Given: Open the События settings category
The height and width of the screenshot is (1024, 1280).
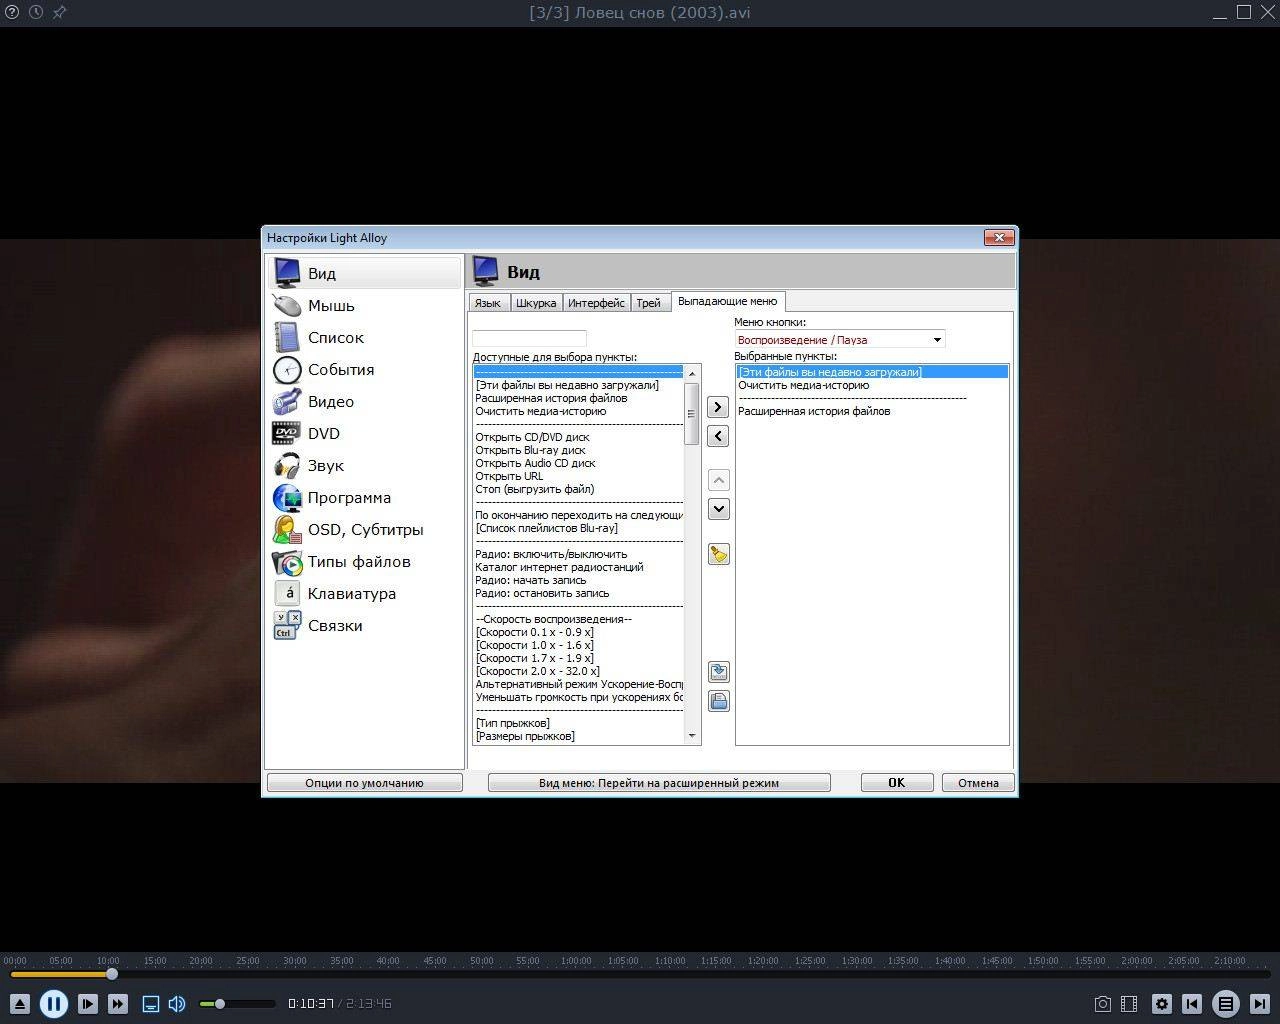Looking at the screenshot, I should tap(364, 369).
